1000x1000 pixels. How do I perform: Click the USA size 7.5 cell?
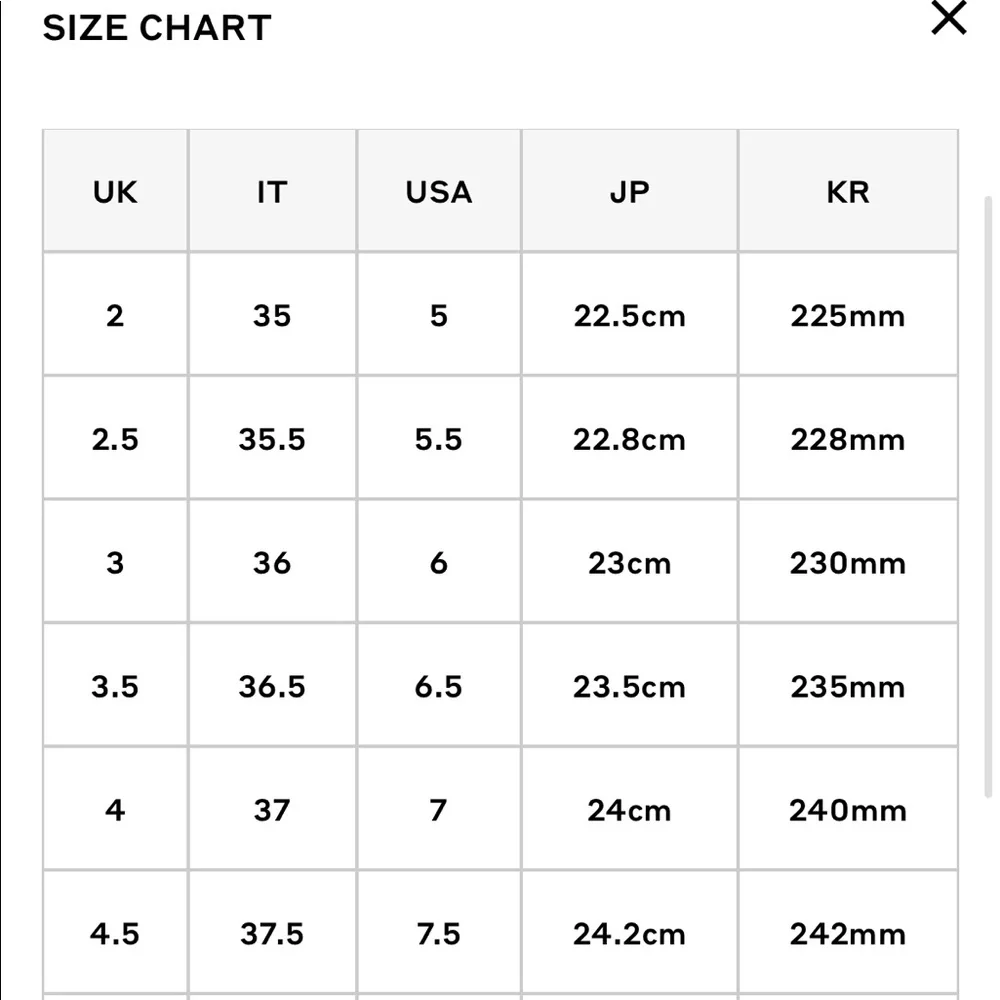point(438,934)
